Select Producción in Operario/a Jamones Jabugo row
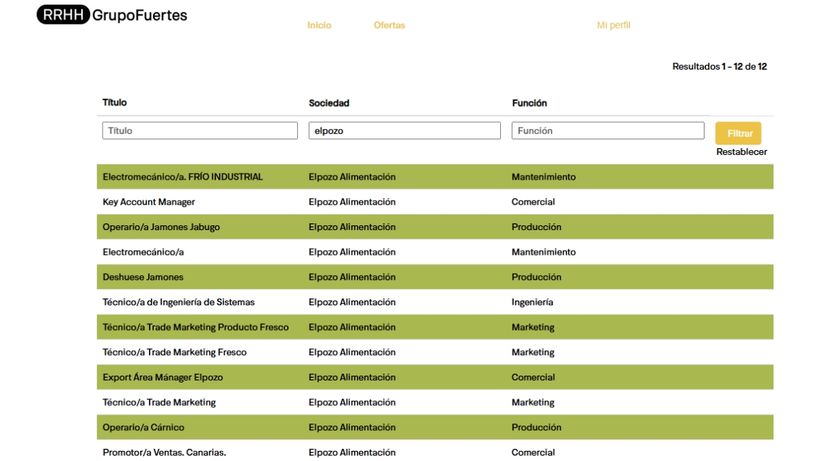 (536, 227)
